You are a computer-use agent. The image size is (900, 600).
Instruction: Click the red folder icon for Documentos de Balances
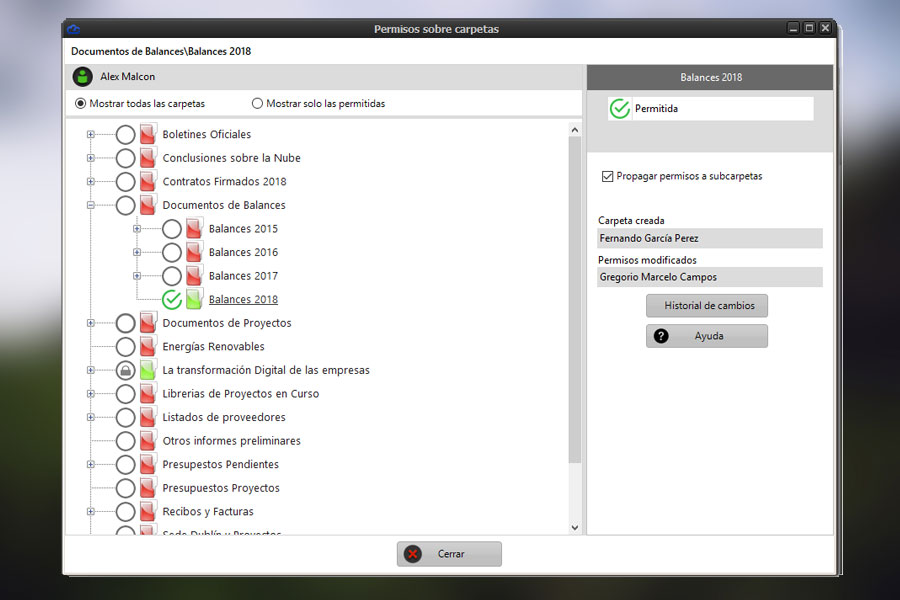coord(148,205)
